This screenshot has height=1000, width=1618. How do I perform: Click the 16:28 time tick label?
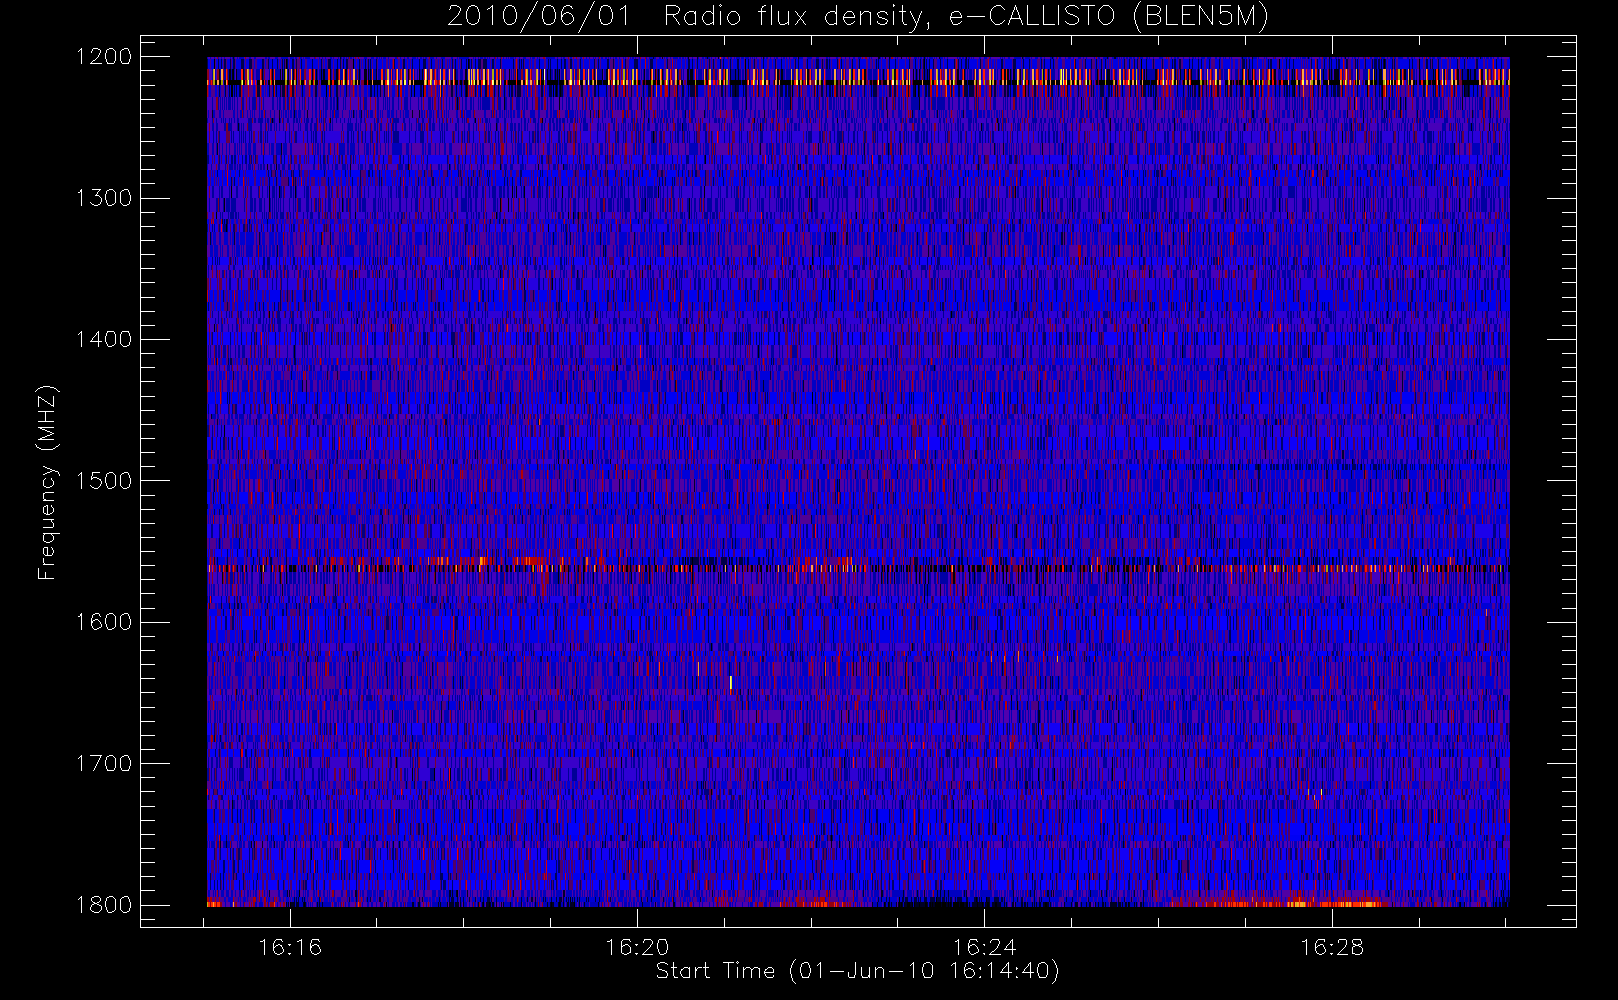[1332, 947]
